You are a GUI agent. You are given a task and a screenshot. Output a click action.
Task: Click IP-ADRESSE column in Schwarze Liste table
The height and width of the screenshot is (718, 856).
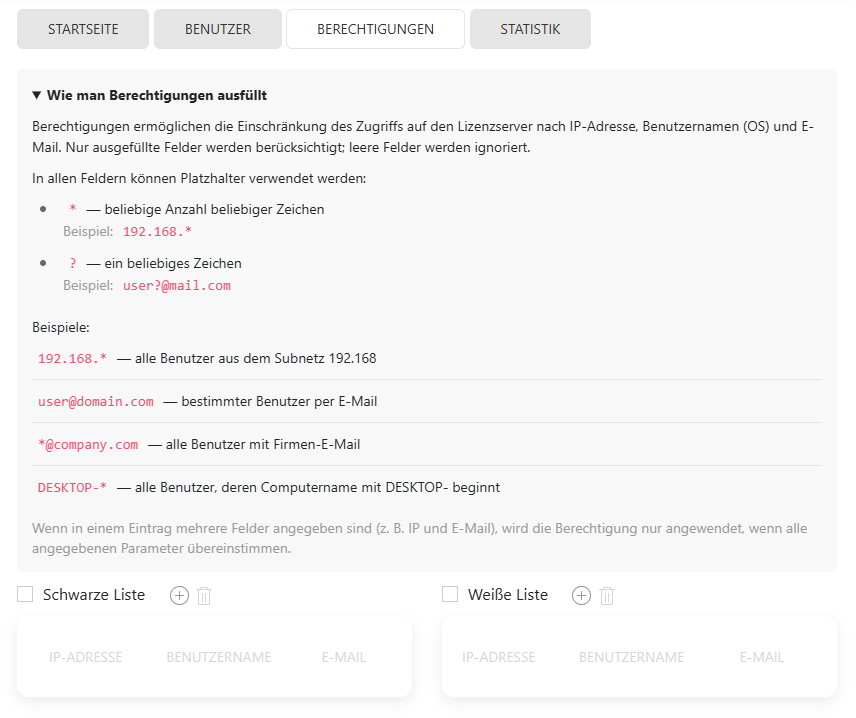(x=86, y=657)
